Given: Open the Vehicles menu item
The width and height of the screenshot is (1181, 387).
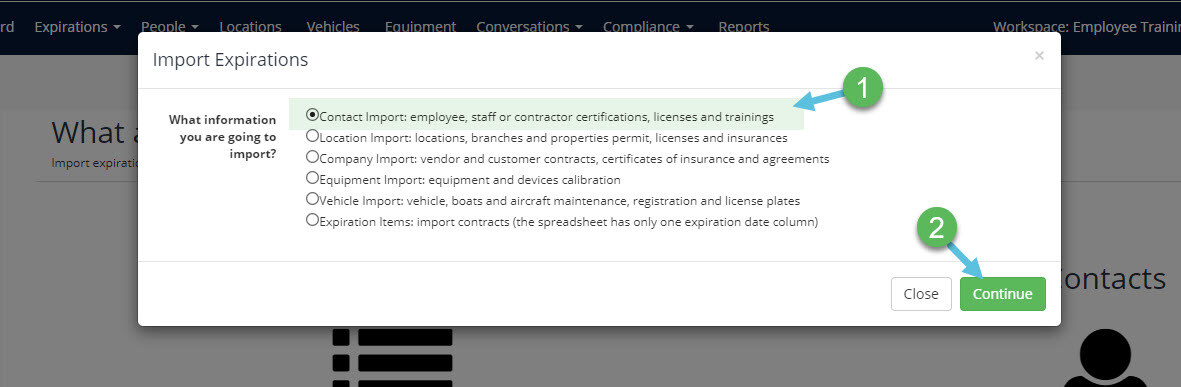Looking at the screenshot, I should [333, 26].
